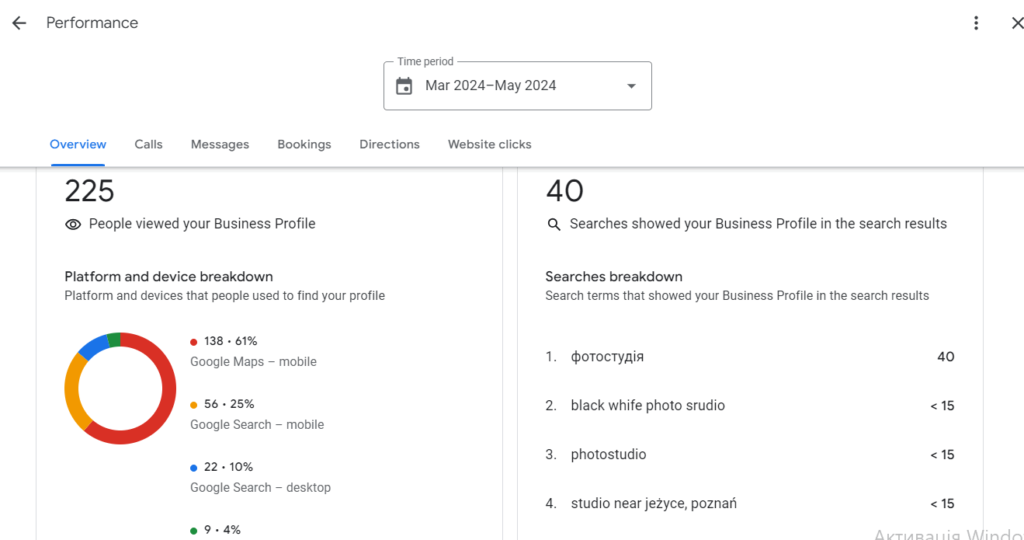Switch to the Directions tab
Image resolution: width=1024 pixels, height=540 pixels.
point(389,144)
